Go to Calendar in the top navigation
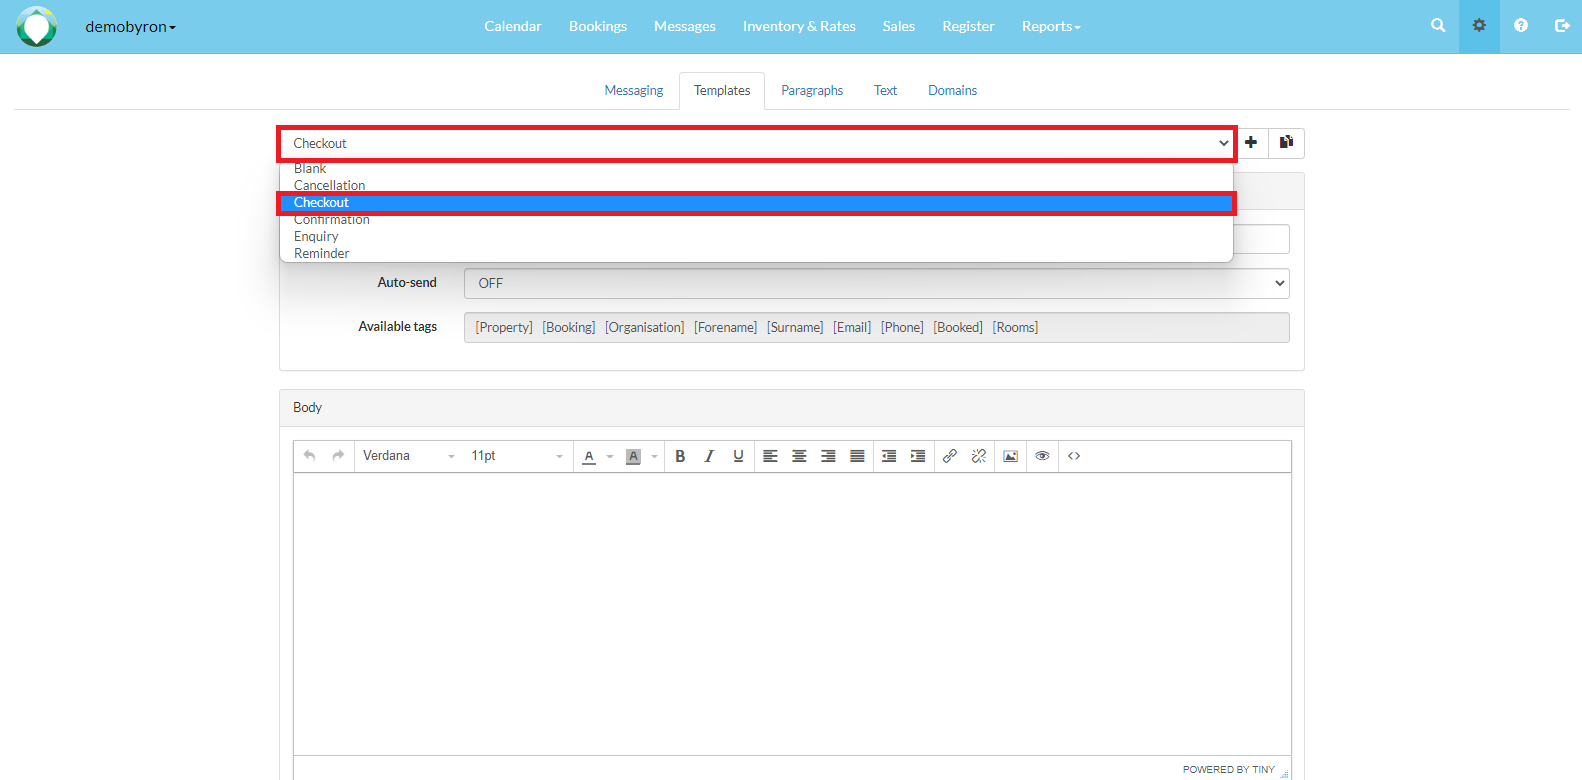The image size is (1582, 780). coord(513,26)
